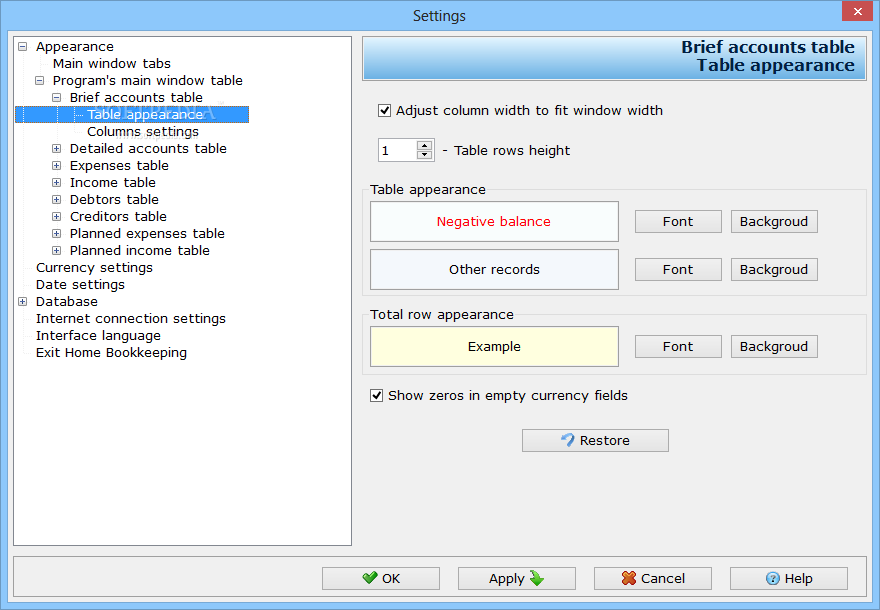
Task: Open Internet connection settings
Action: 131,319
